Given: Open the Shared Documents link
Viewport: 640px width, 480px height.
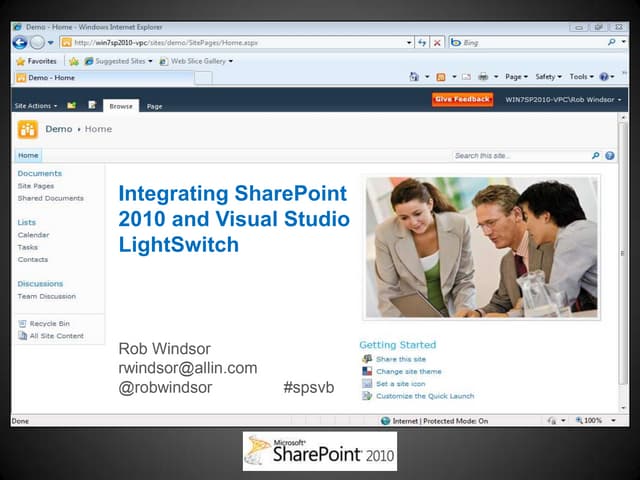Looking at the screenshot, I should pyautogui.click(x=50, y=198).
